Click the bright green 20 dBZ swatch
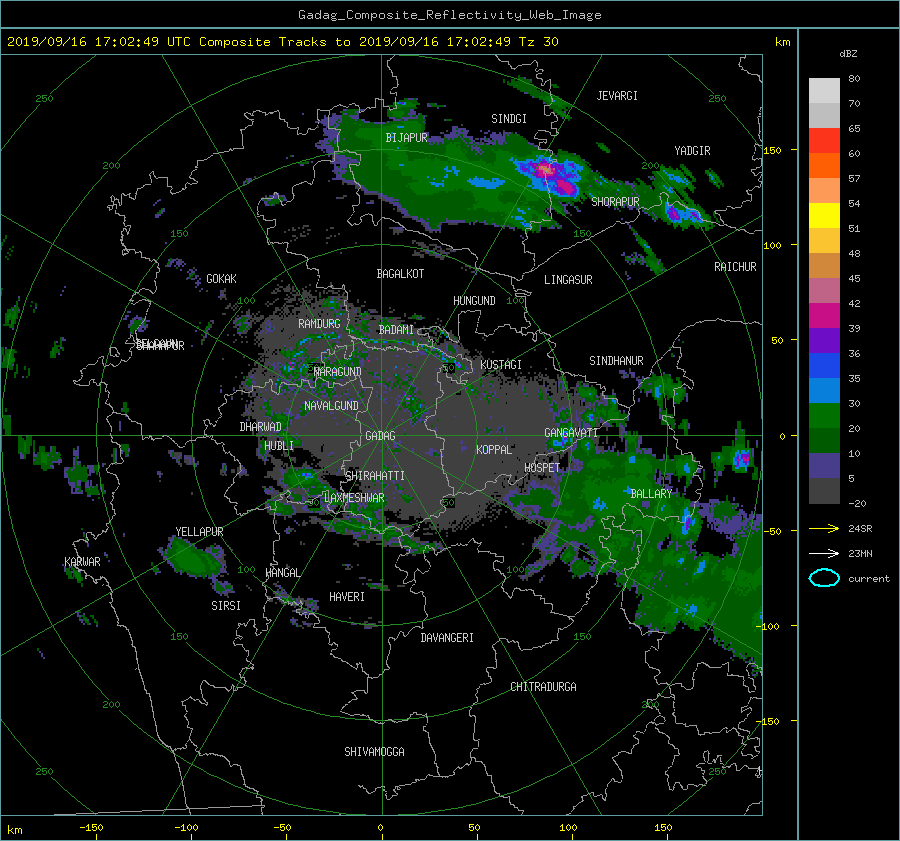The image size is (900, 841). coord(824,416)
